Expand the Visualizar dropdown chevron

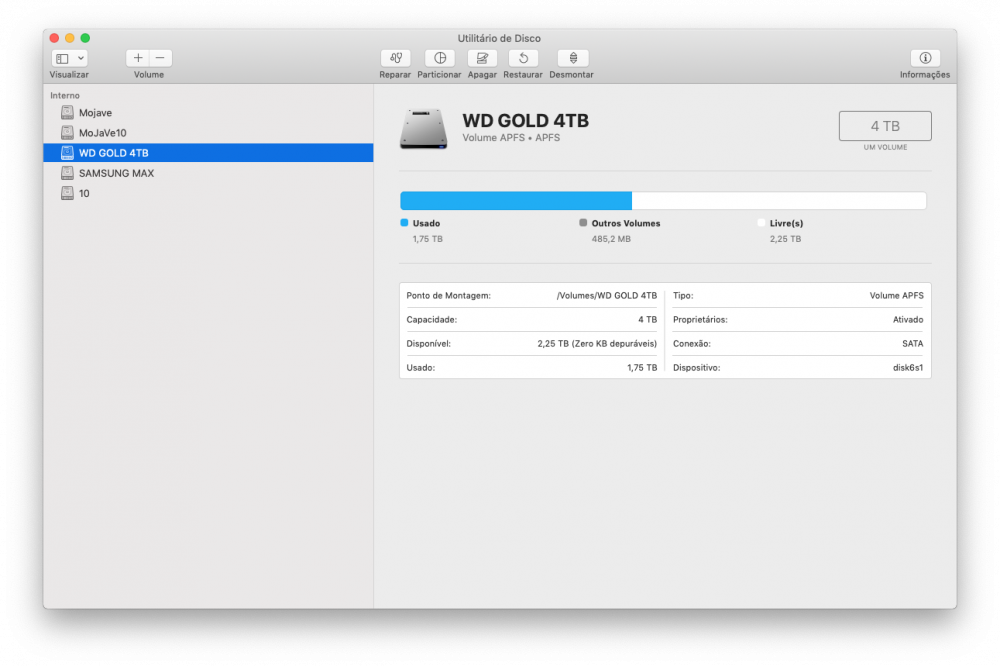(81, 58)
